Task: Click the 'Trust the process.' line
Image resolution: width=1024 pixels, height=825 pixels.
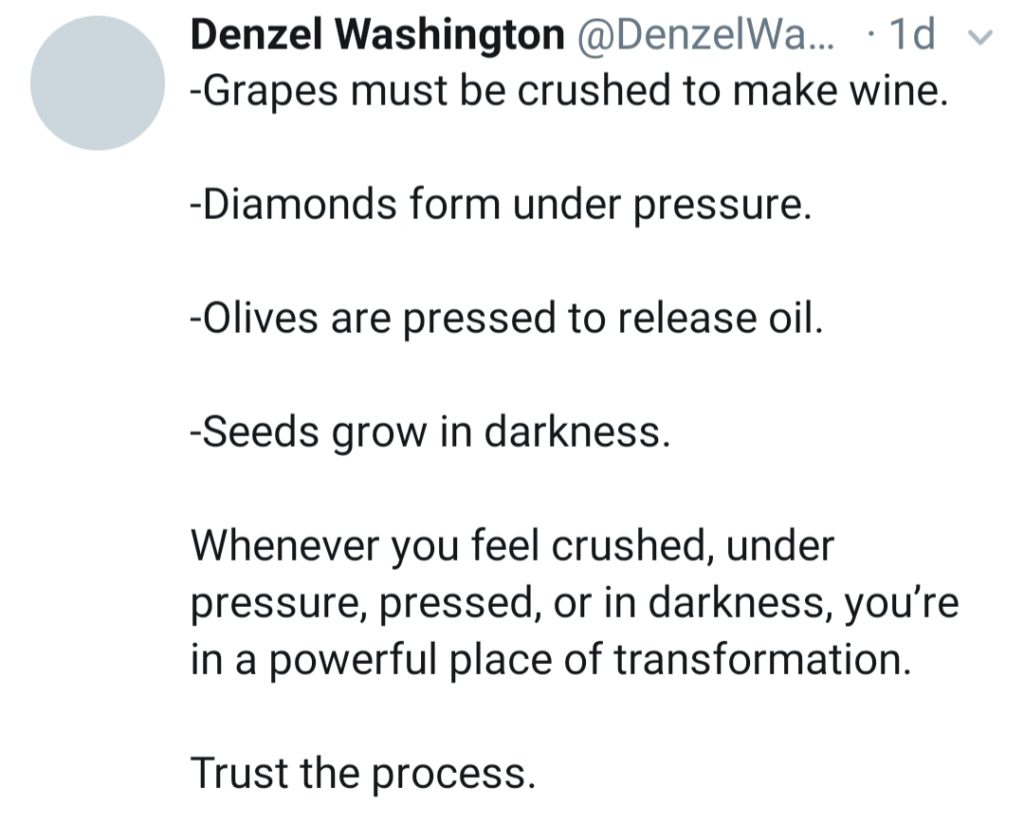Action: point(363,773)
